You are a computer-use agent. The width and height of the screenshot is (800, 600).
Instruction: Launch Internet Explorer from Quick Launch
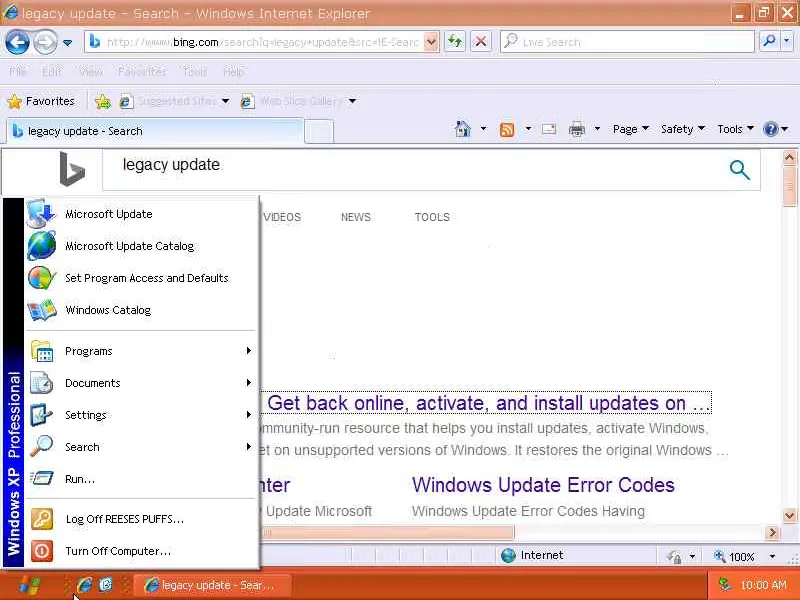[85, 585]
